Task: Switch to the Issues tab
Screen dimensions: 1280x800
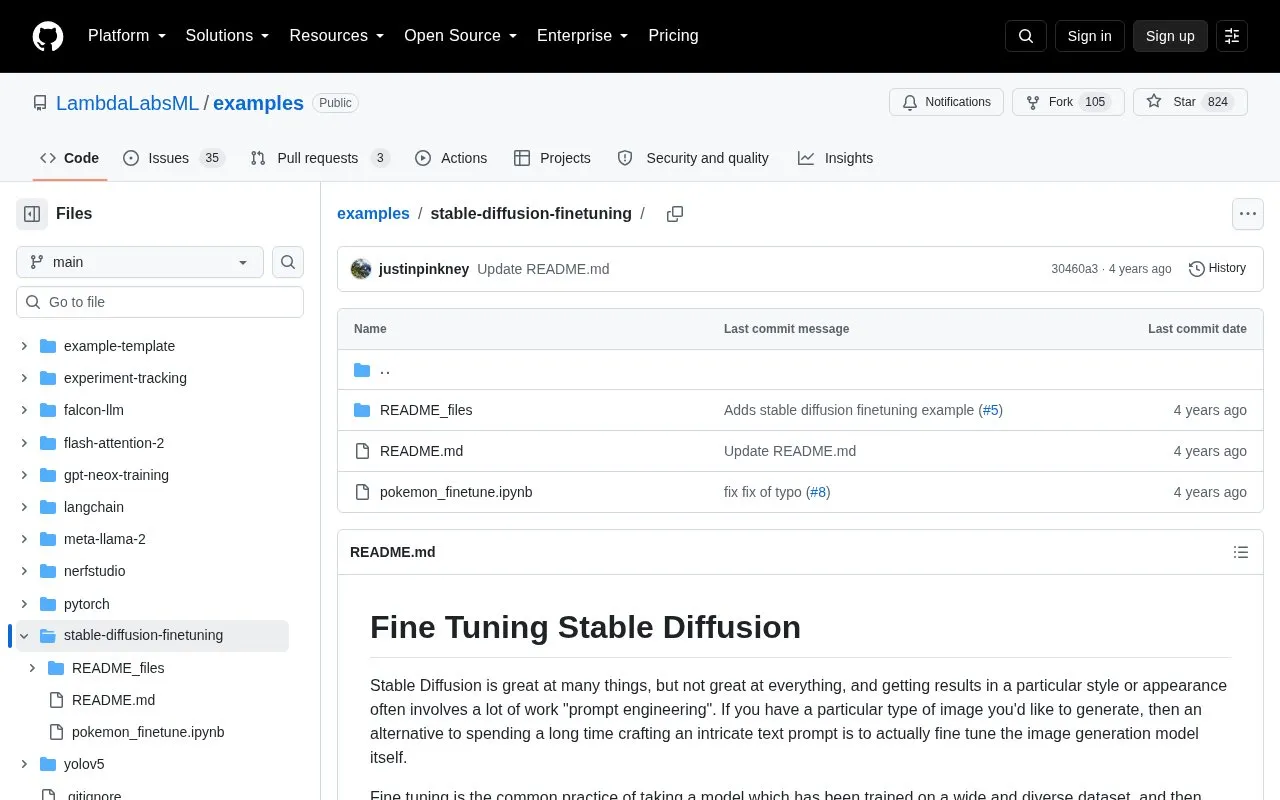Action: 174,158
